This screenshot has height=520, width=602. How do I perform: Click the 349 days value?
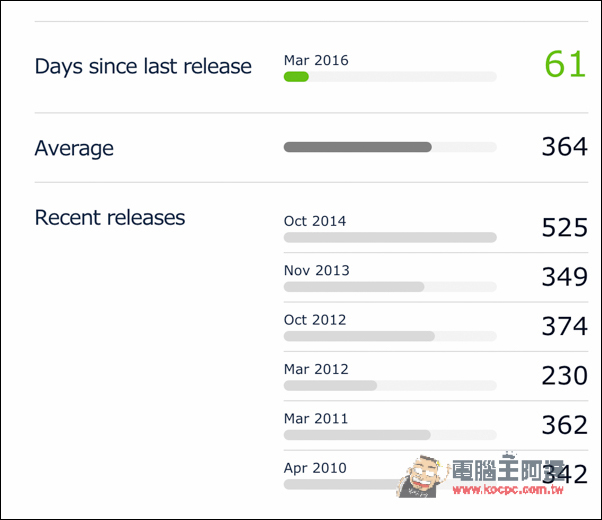click(564, 277)
